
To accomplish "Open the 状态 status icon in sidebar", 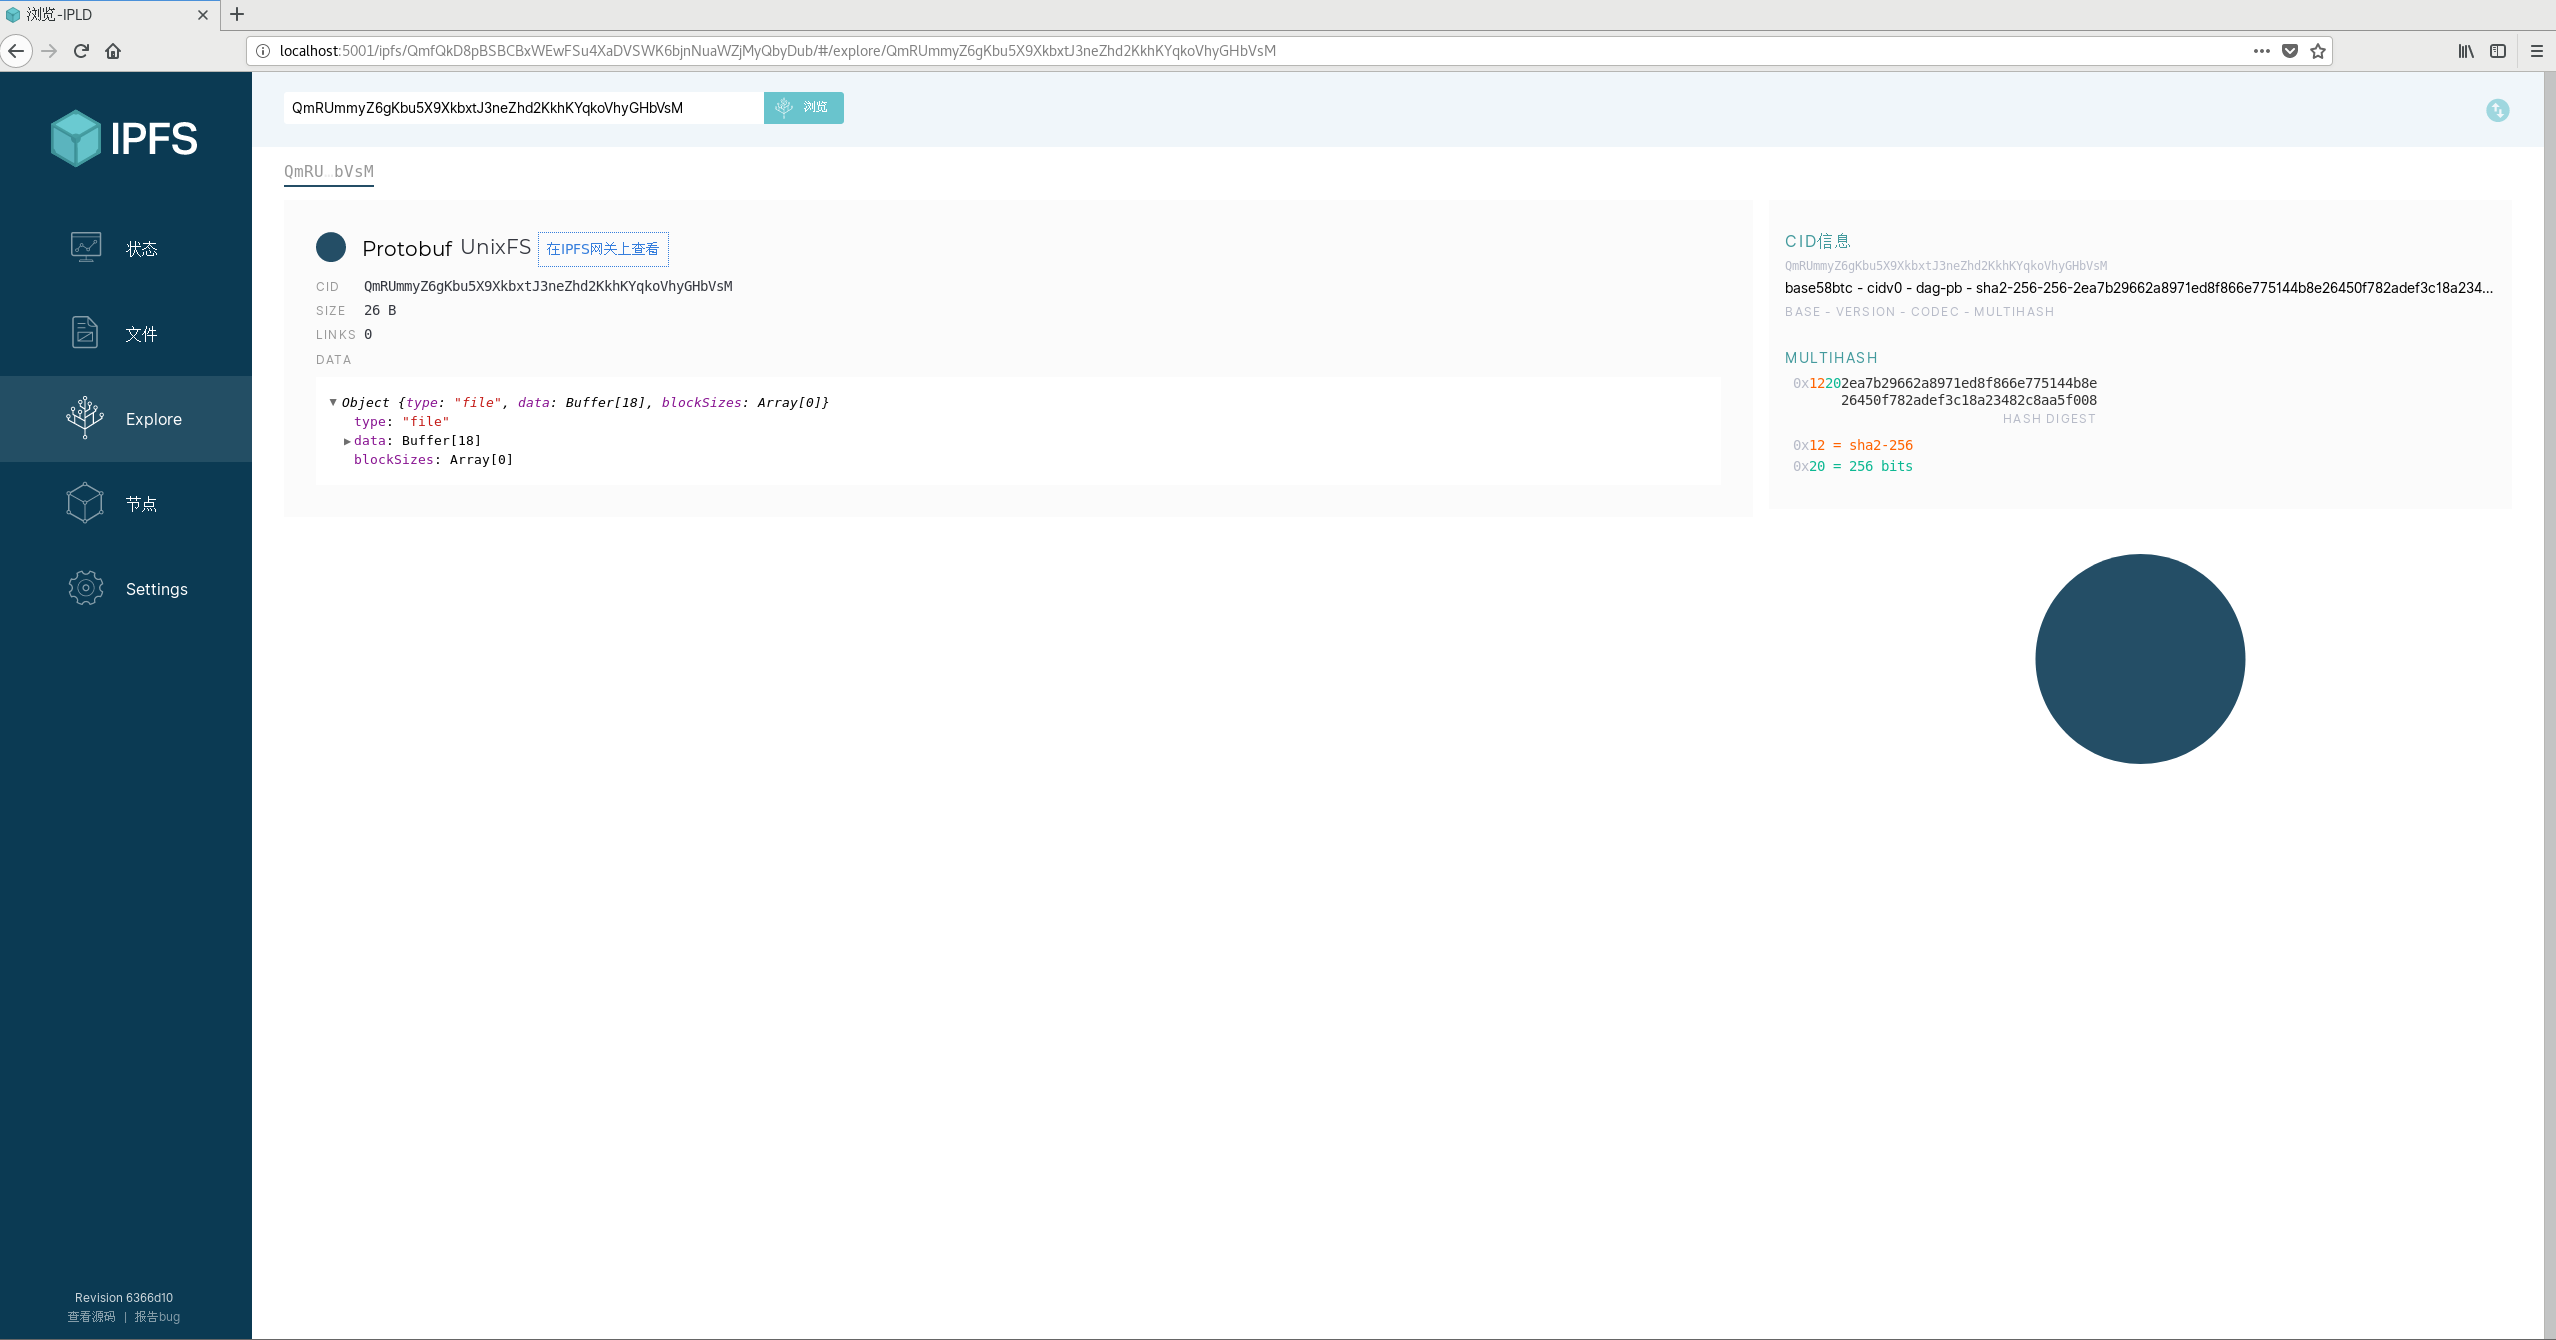I will (86, 247).
